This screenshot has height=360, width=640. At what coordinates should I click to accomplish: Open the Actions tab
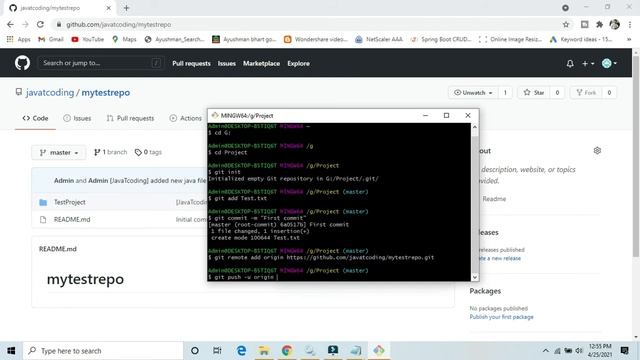click(186, 118)
